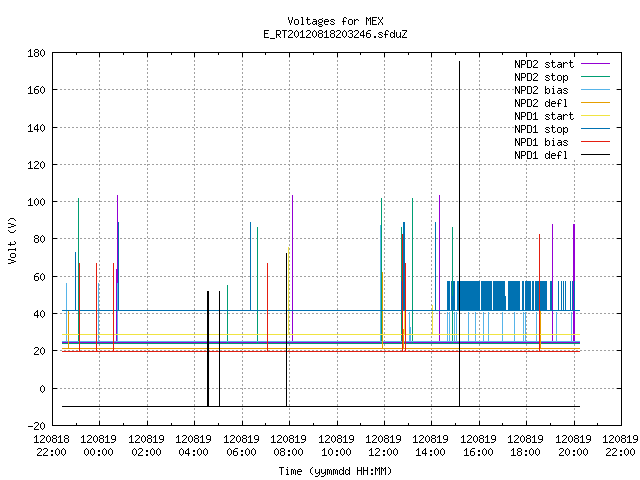Click the chart title "Voltages for MEX"
Screen dimensions: 640x480
pyautogui.click(x=335, y=21)
